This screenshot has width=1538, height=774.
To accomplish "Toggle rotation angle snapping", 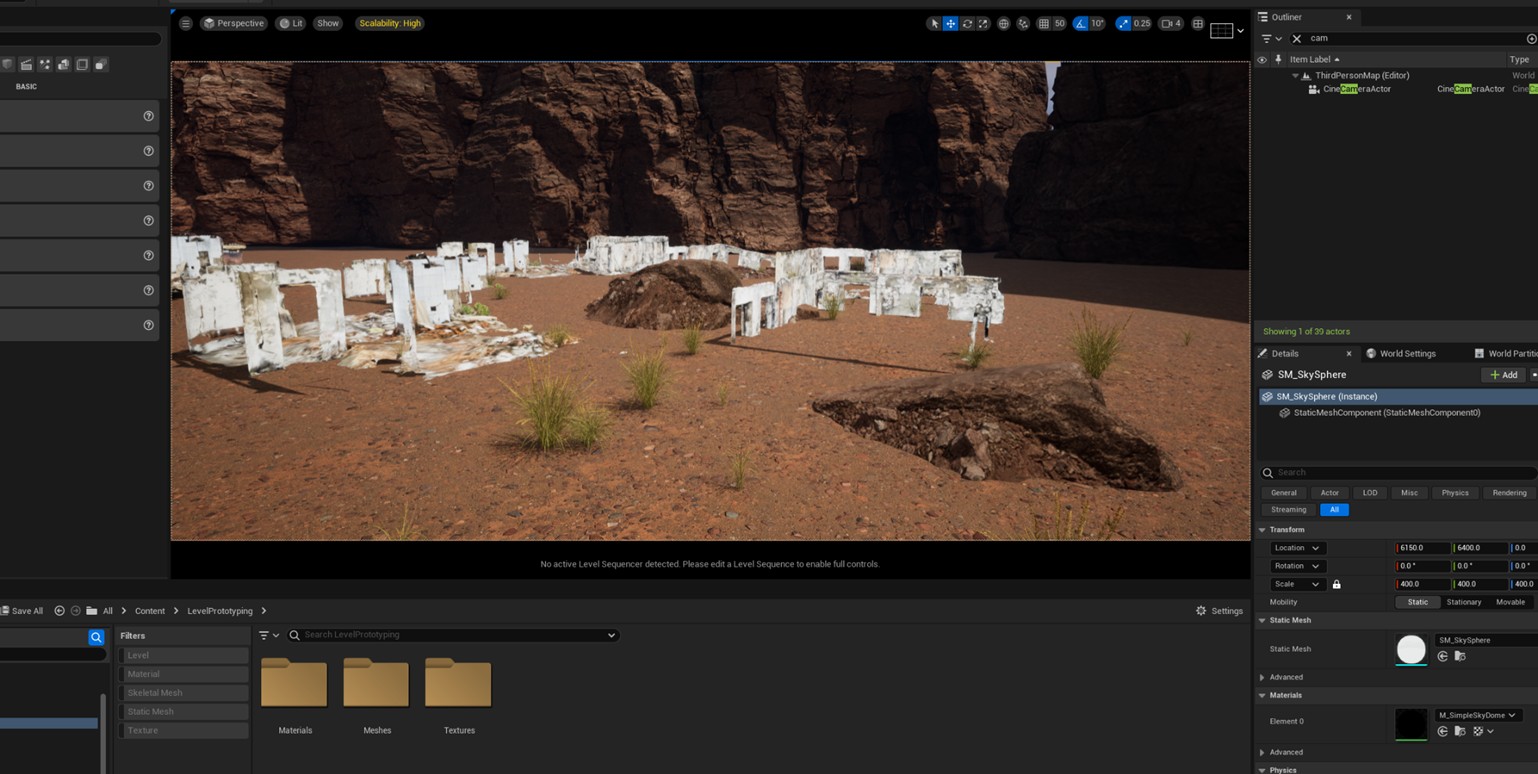I will (1080, 24).
